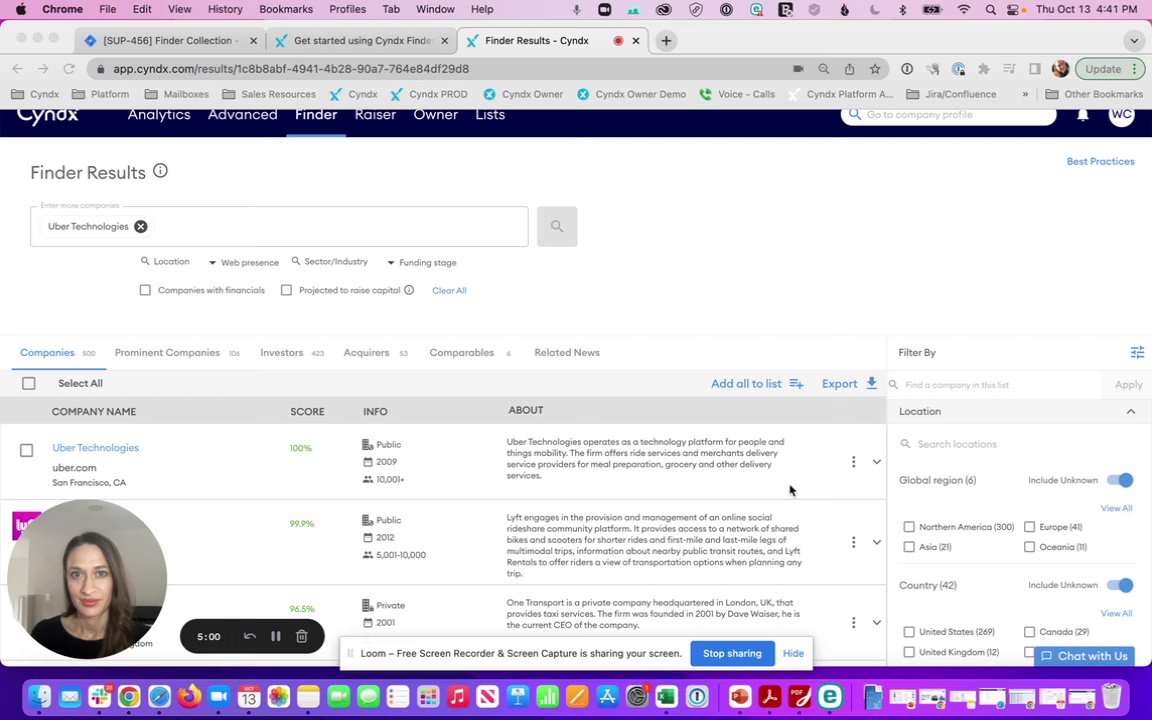
Task: Delete the Loom recording
Action: (x=301, y=636)
